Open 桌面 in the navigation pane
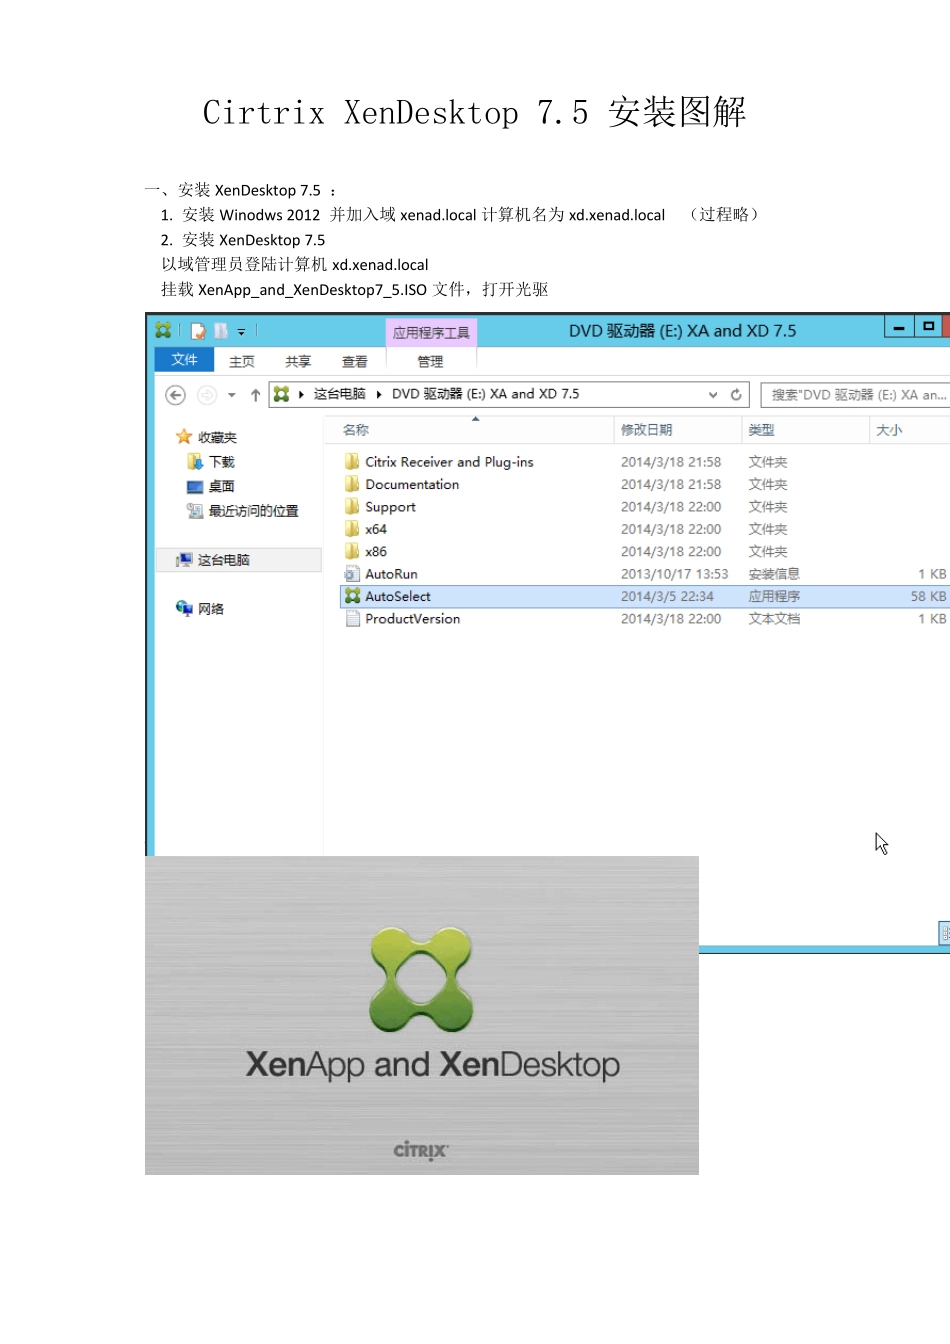 pos(221,486)
